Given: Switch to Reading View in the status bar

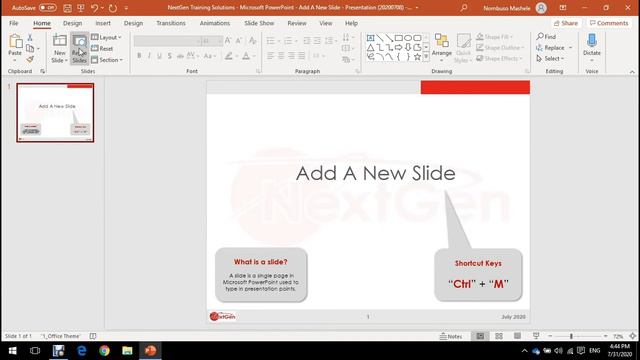Looking at the screenshot, I should tap(517, 336).
